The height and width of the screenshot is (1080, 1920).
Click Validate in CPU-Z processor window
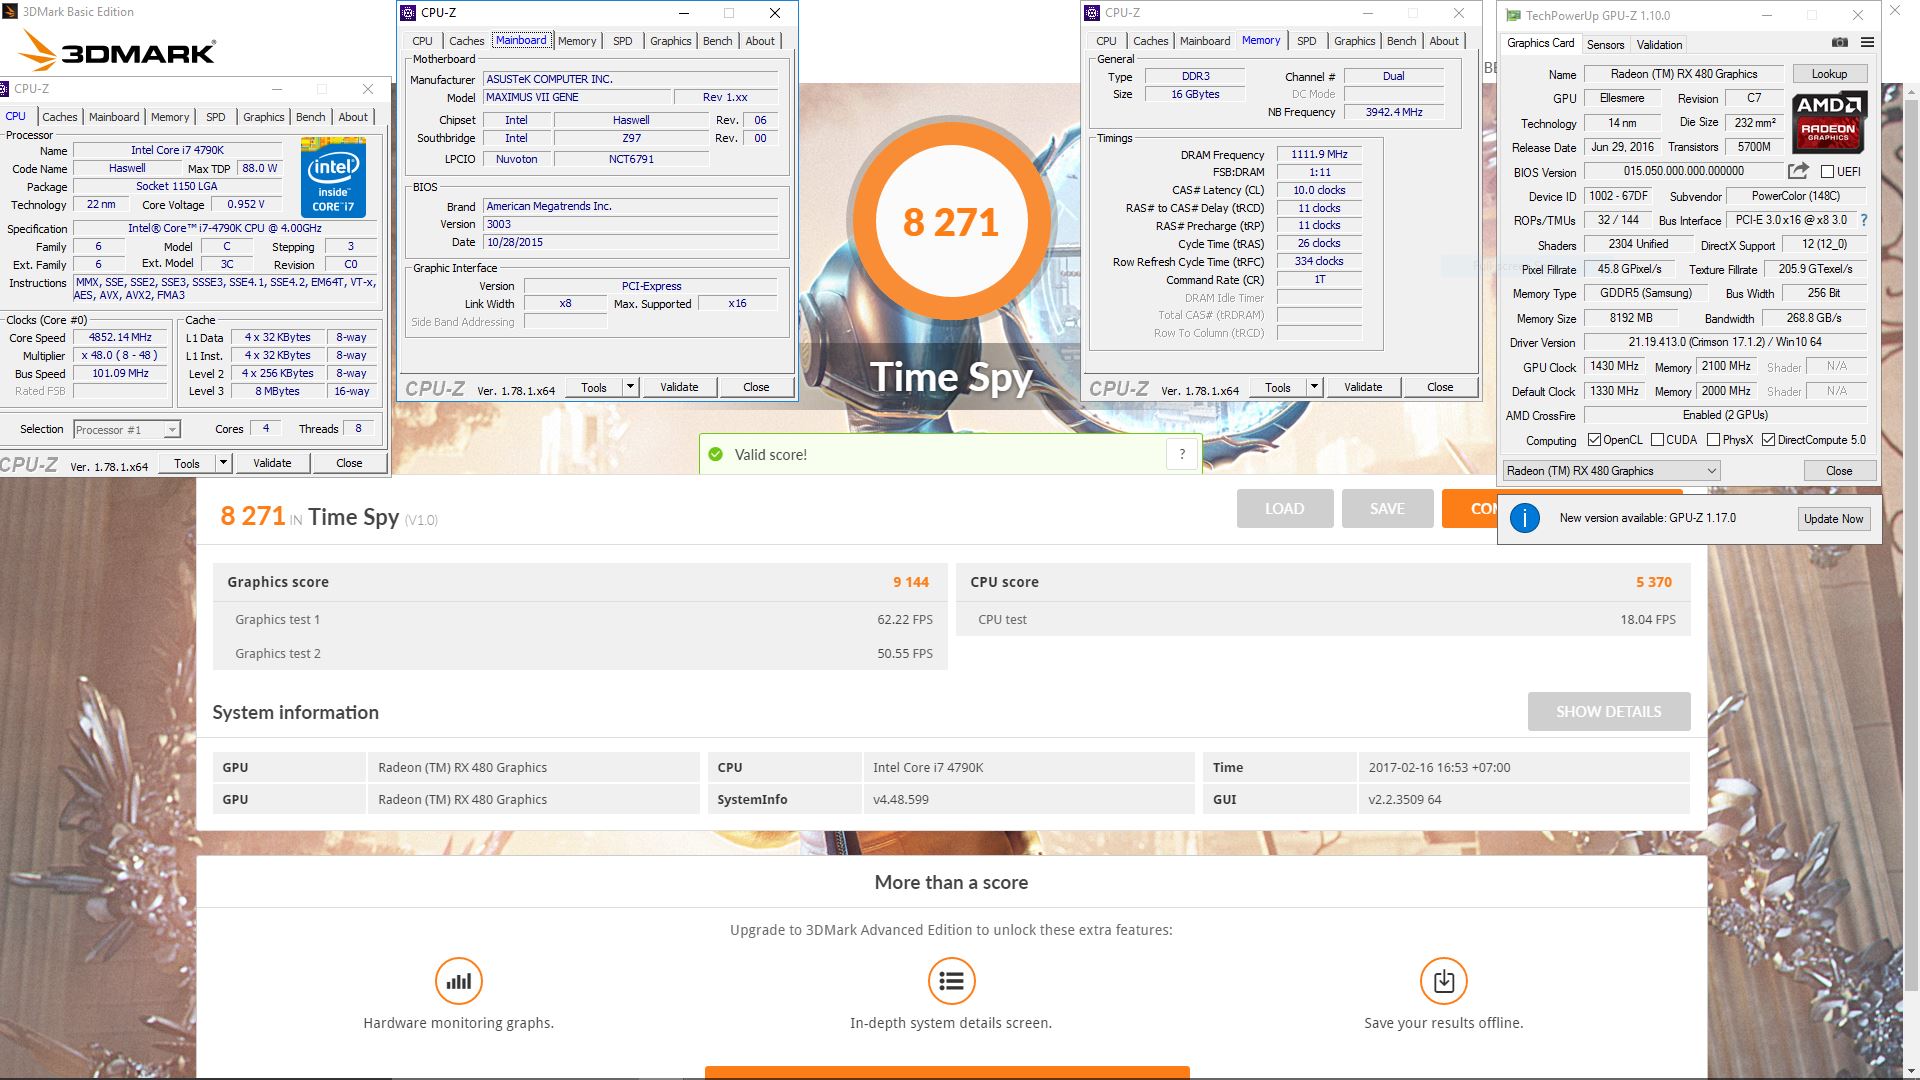(x=272, y=463)
